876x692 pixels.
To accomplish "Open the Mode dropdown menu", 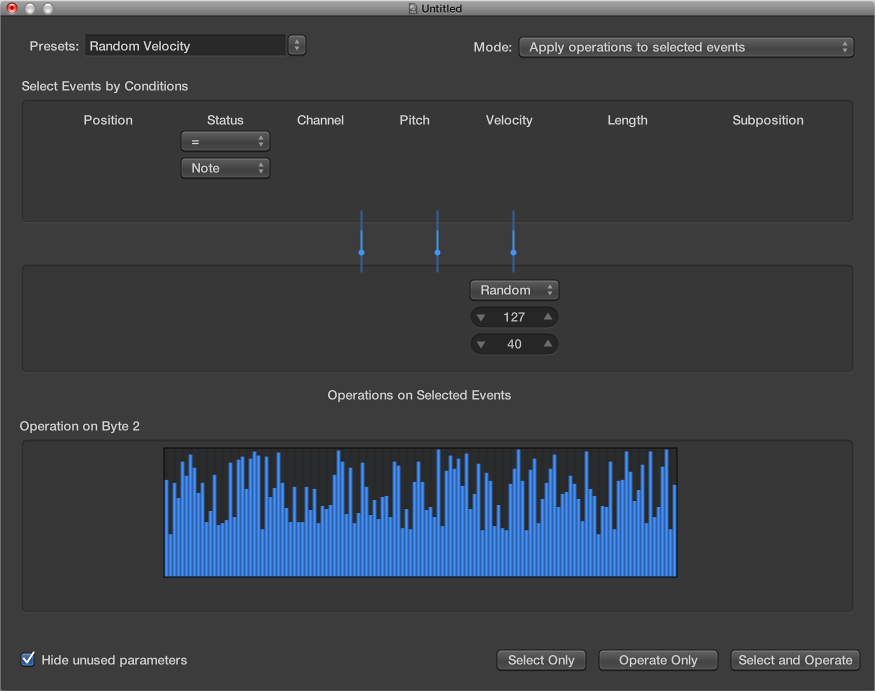I will pos(686,47).
